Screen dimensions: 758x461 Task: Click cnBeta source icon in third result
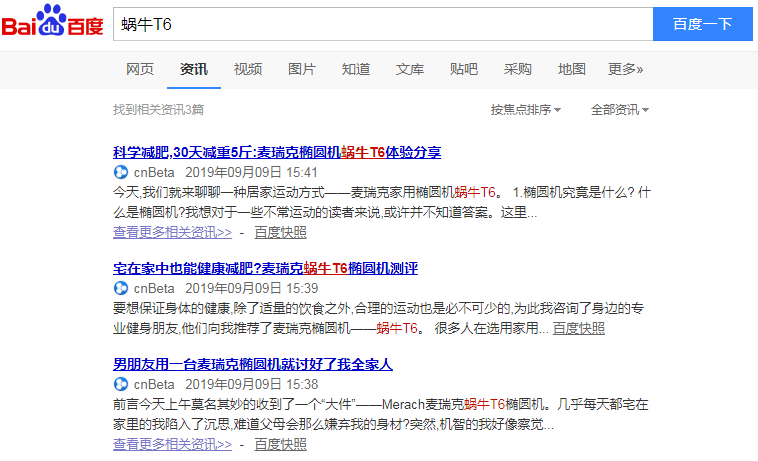(120, 384)
